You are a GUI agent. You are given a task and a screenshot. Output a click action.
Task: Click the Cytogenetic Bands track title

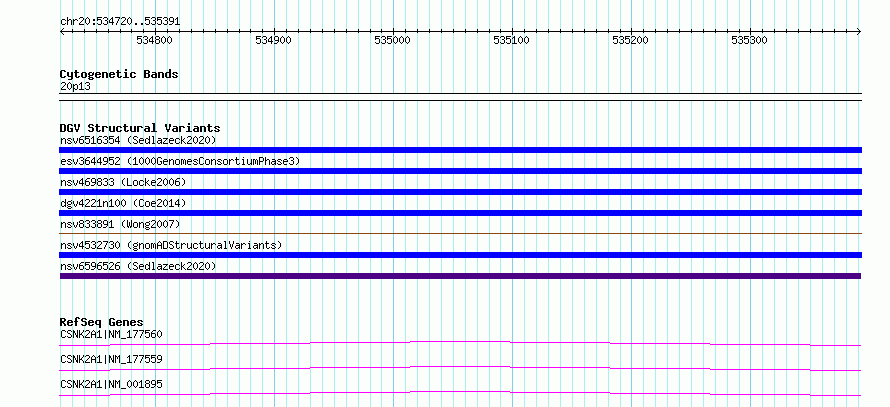[119, 74]
